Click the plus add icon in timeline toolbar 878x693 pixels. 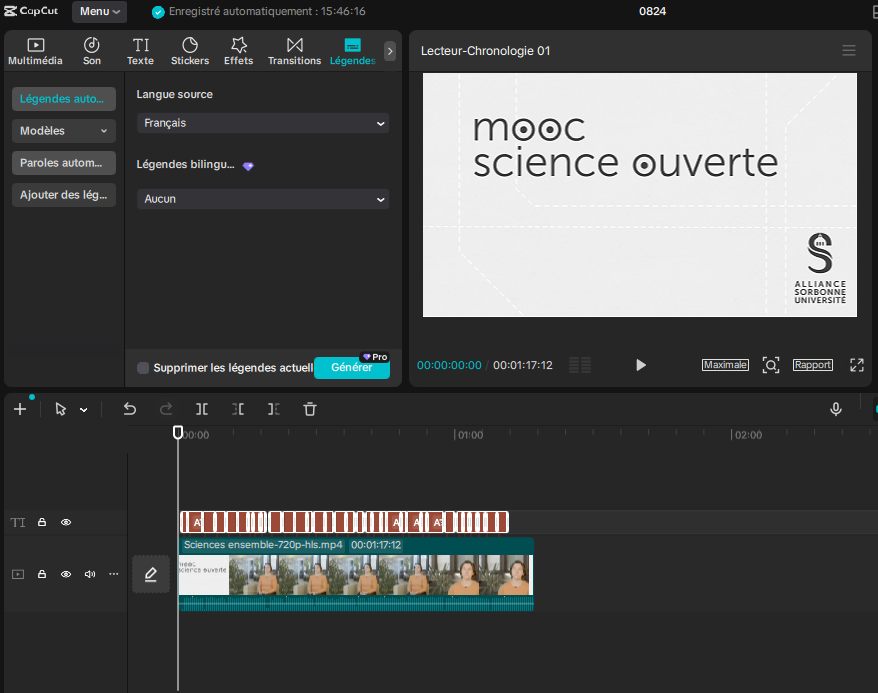pyautogui.click(x=20, y=409)
